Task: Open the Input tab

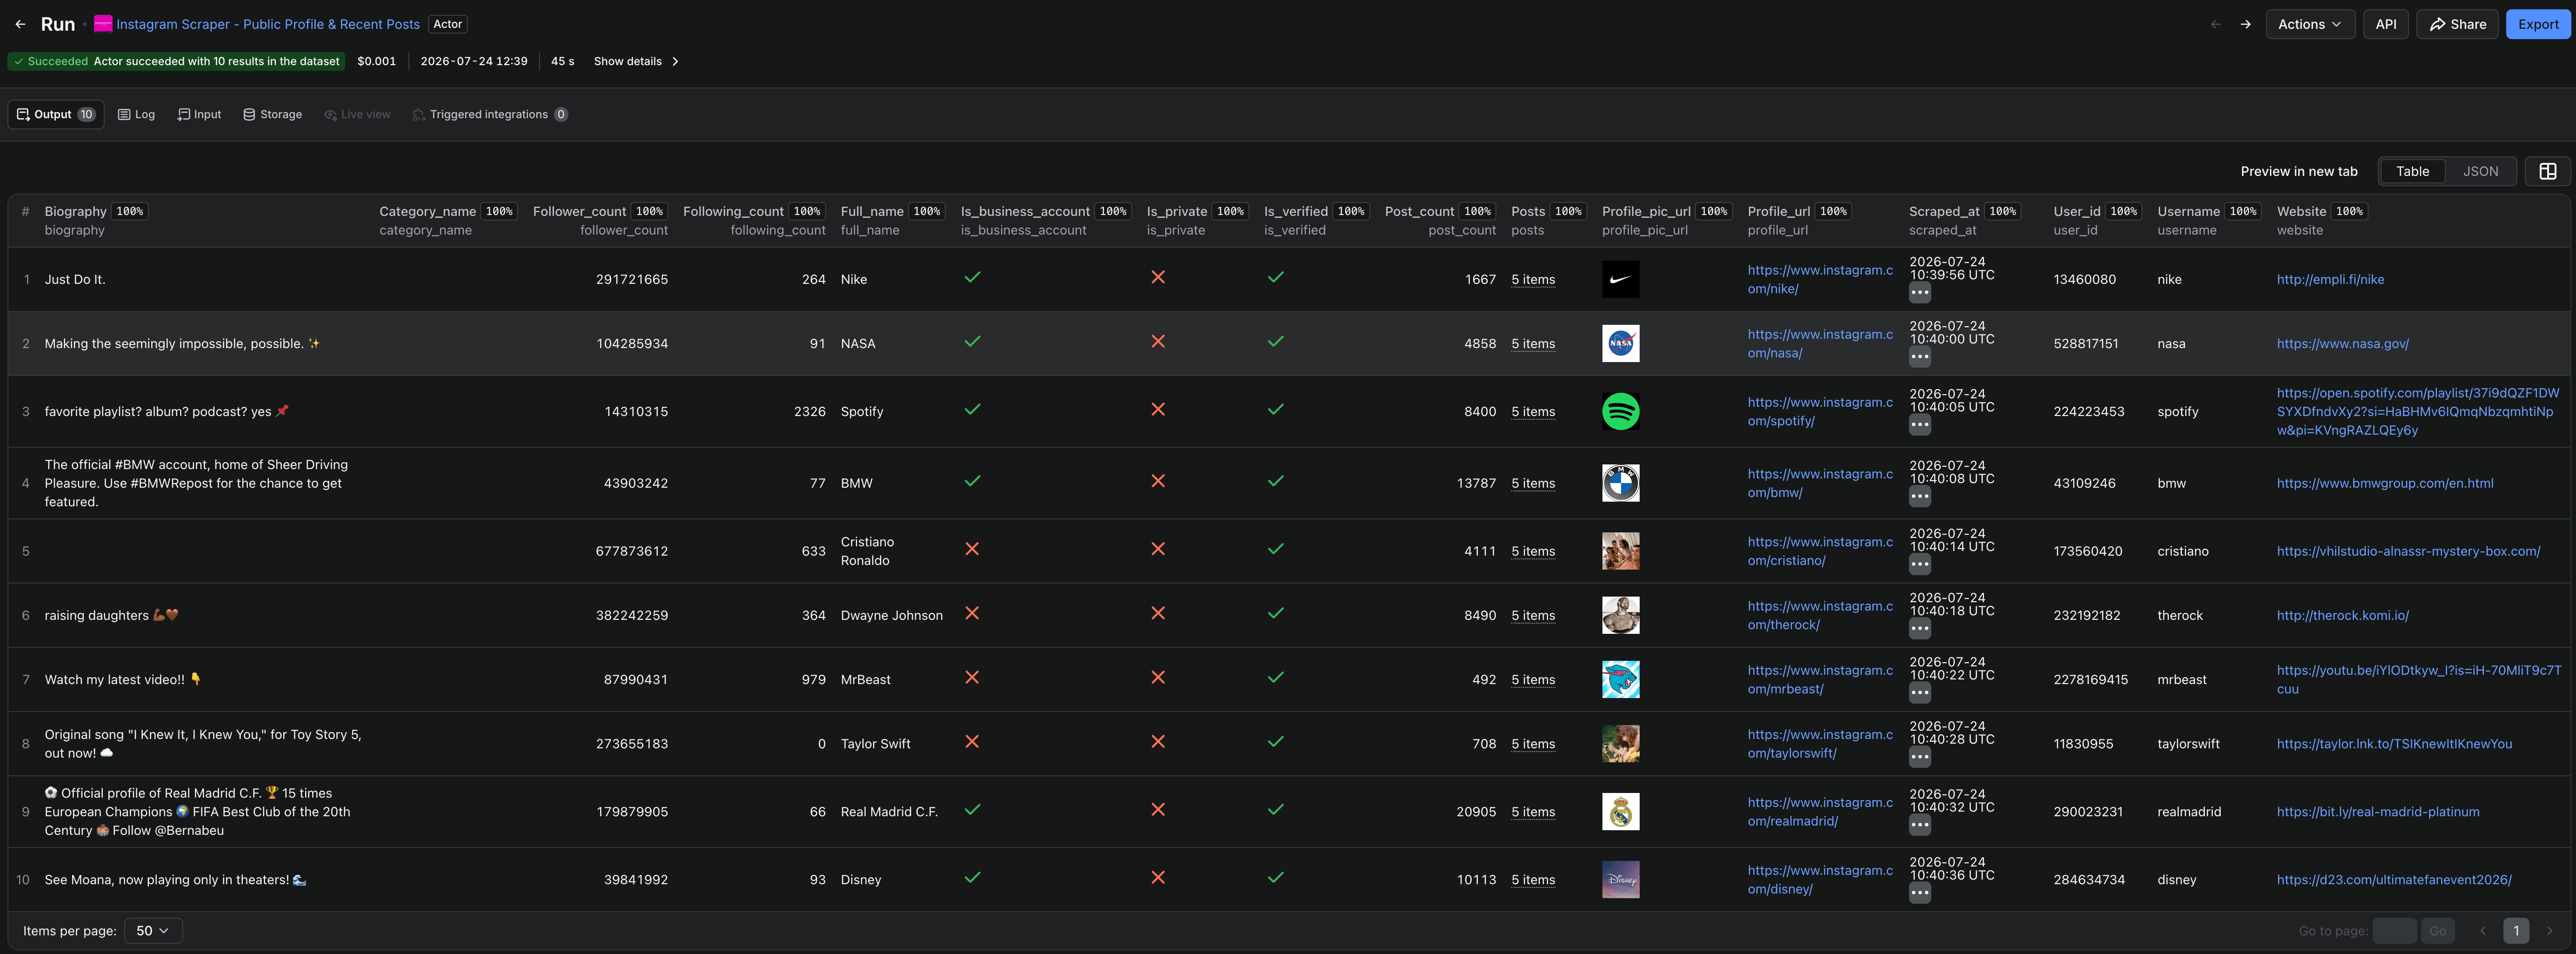Action: [x=200, y=114]
